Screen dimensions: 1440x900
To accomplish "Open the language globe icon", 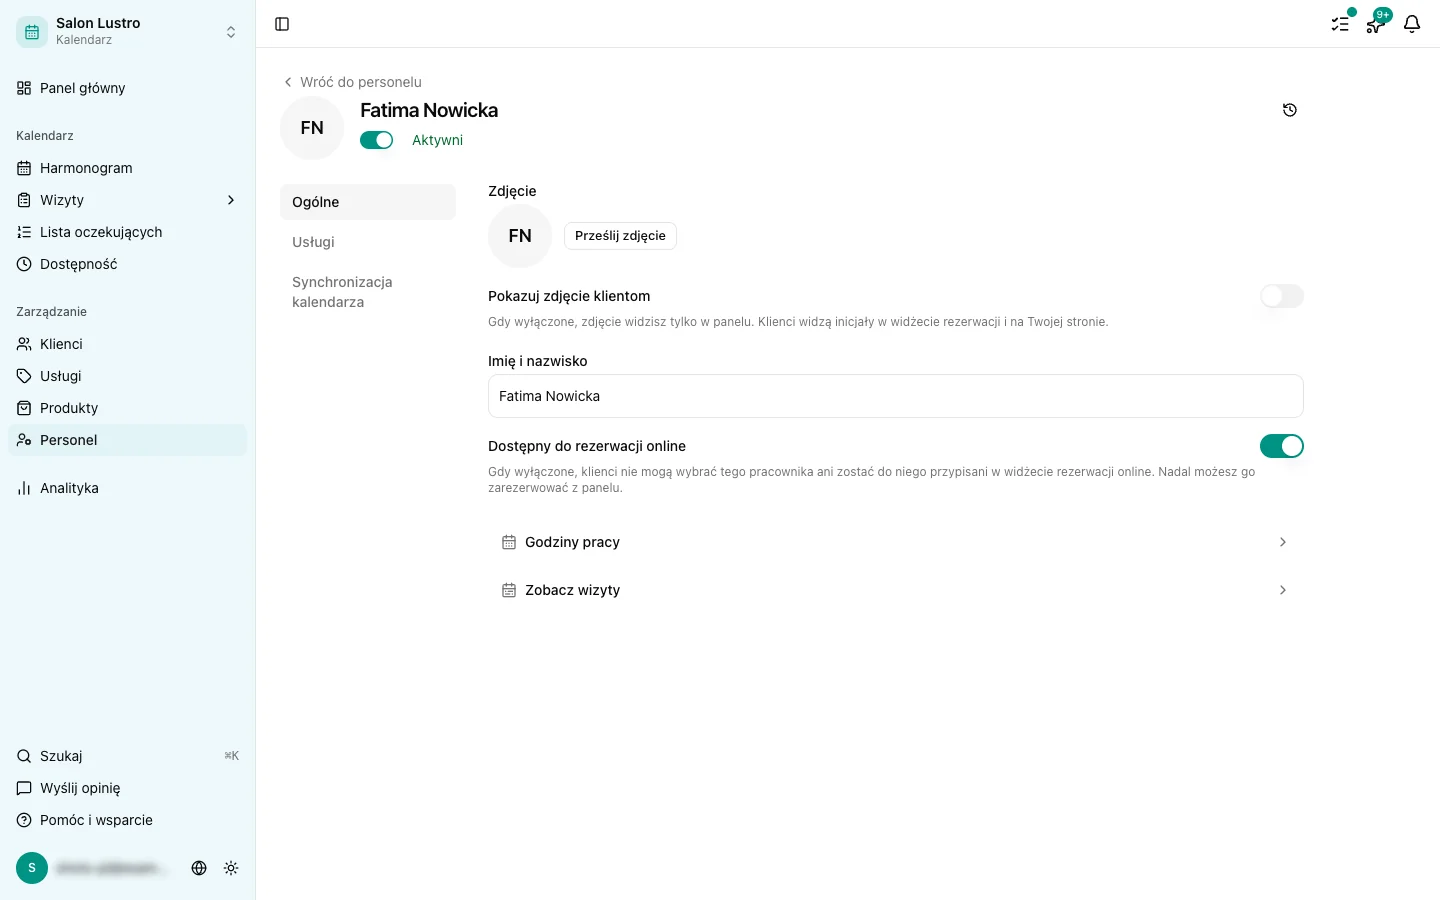I will pyautogui.click(x=199, y=868).
